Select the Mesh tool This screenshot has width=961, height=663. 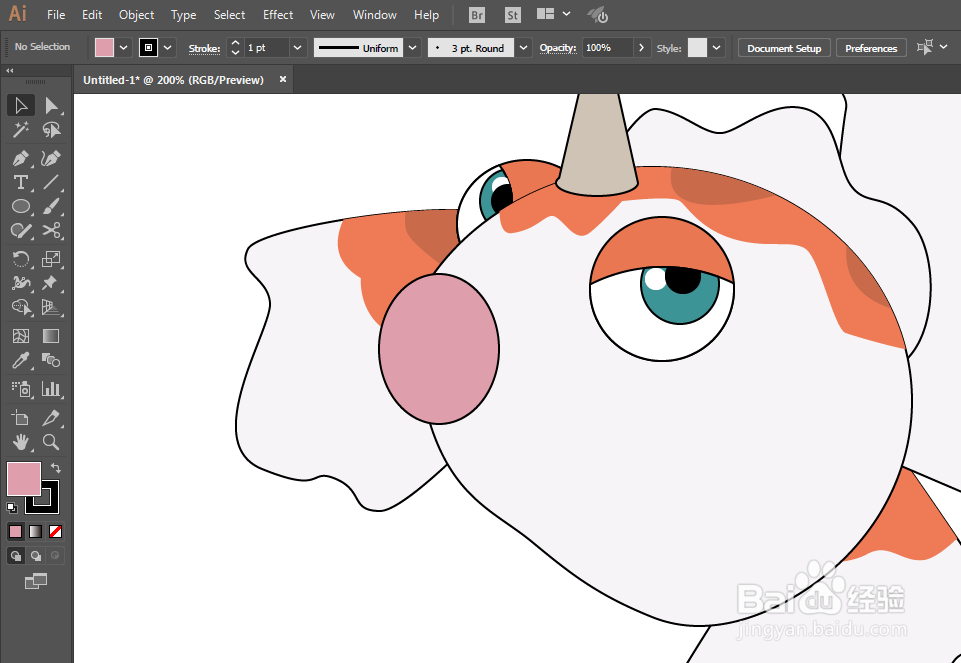[x=21, y=336]
